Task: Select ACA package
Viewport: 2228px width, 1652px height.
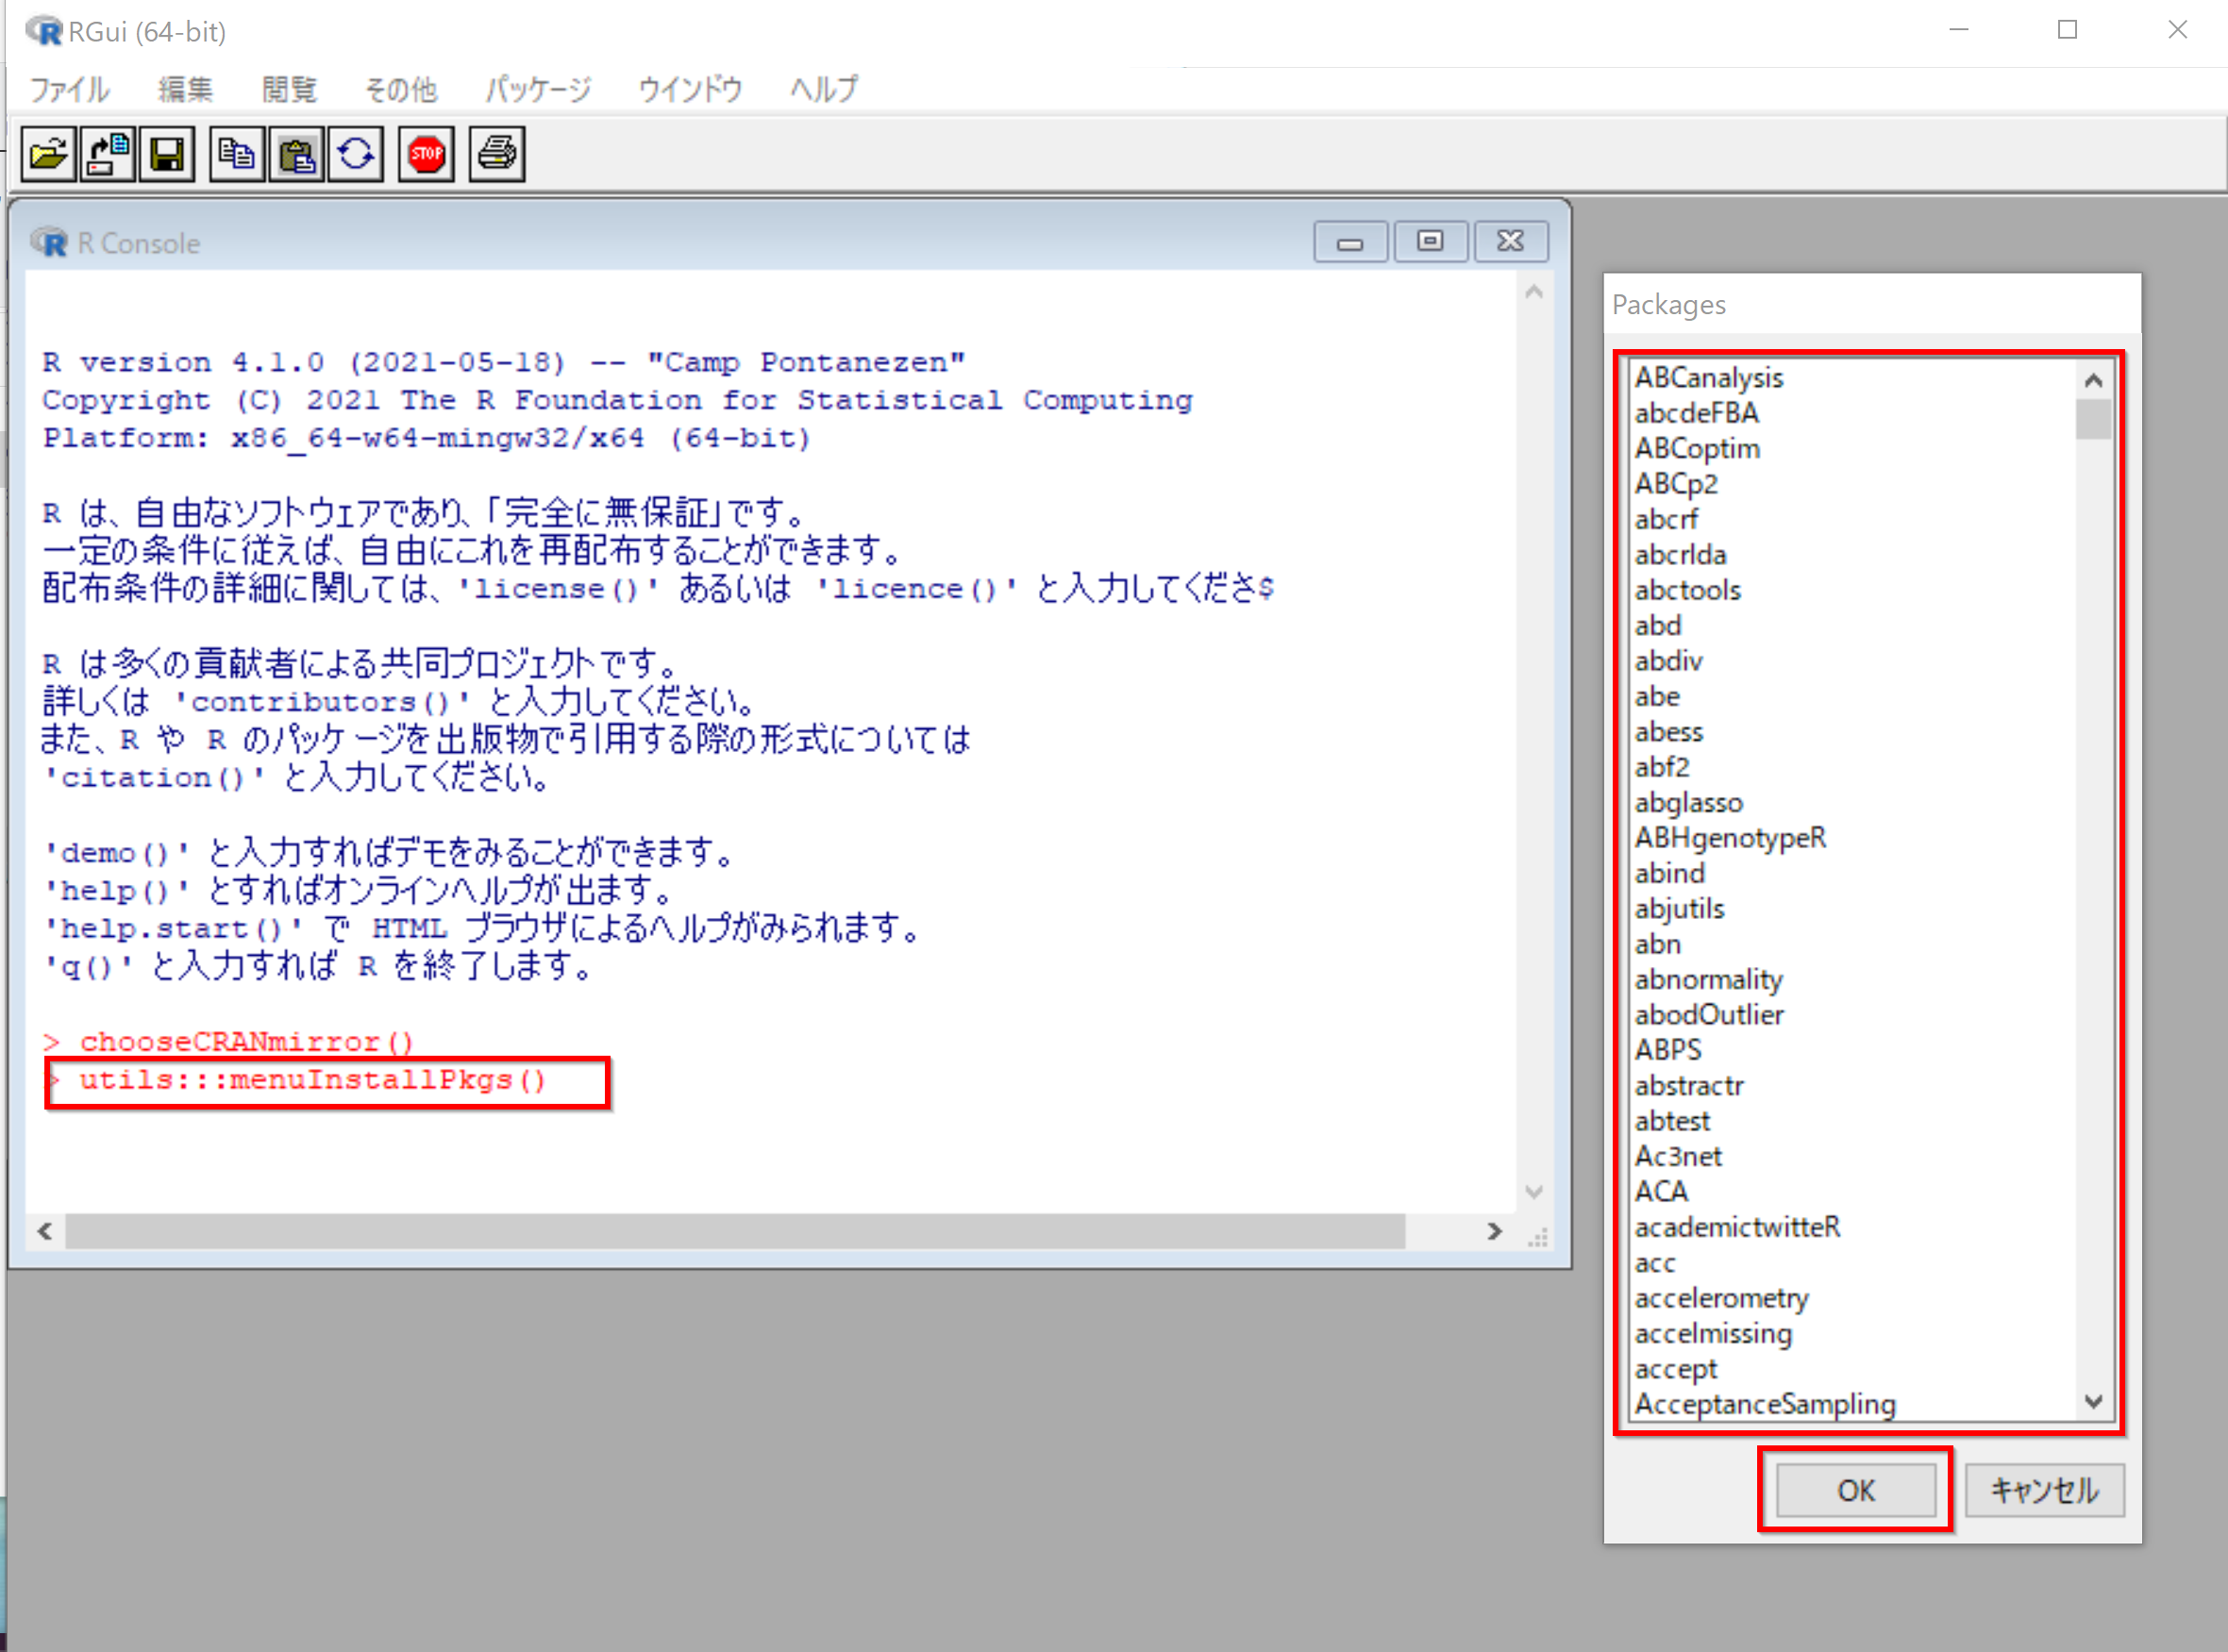Action: [x=1852, y=1192]
